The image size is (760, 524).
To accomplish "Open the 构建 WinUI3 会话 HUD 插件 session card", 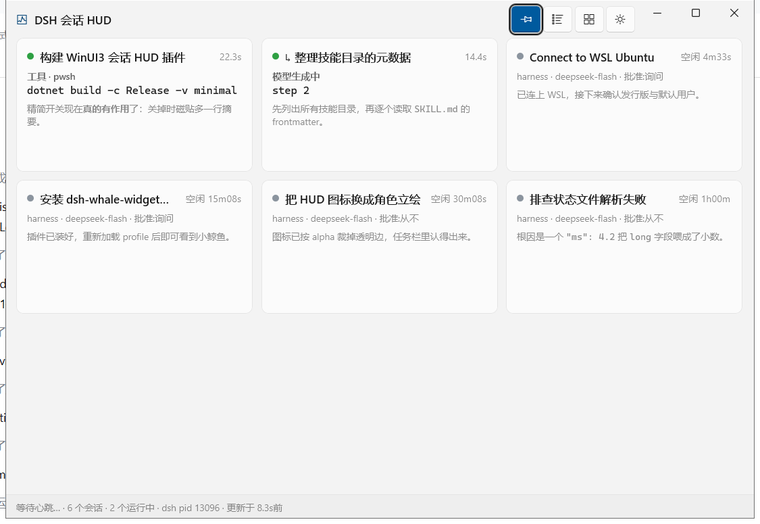I will [134, 105].
